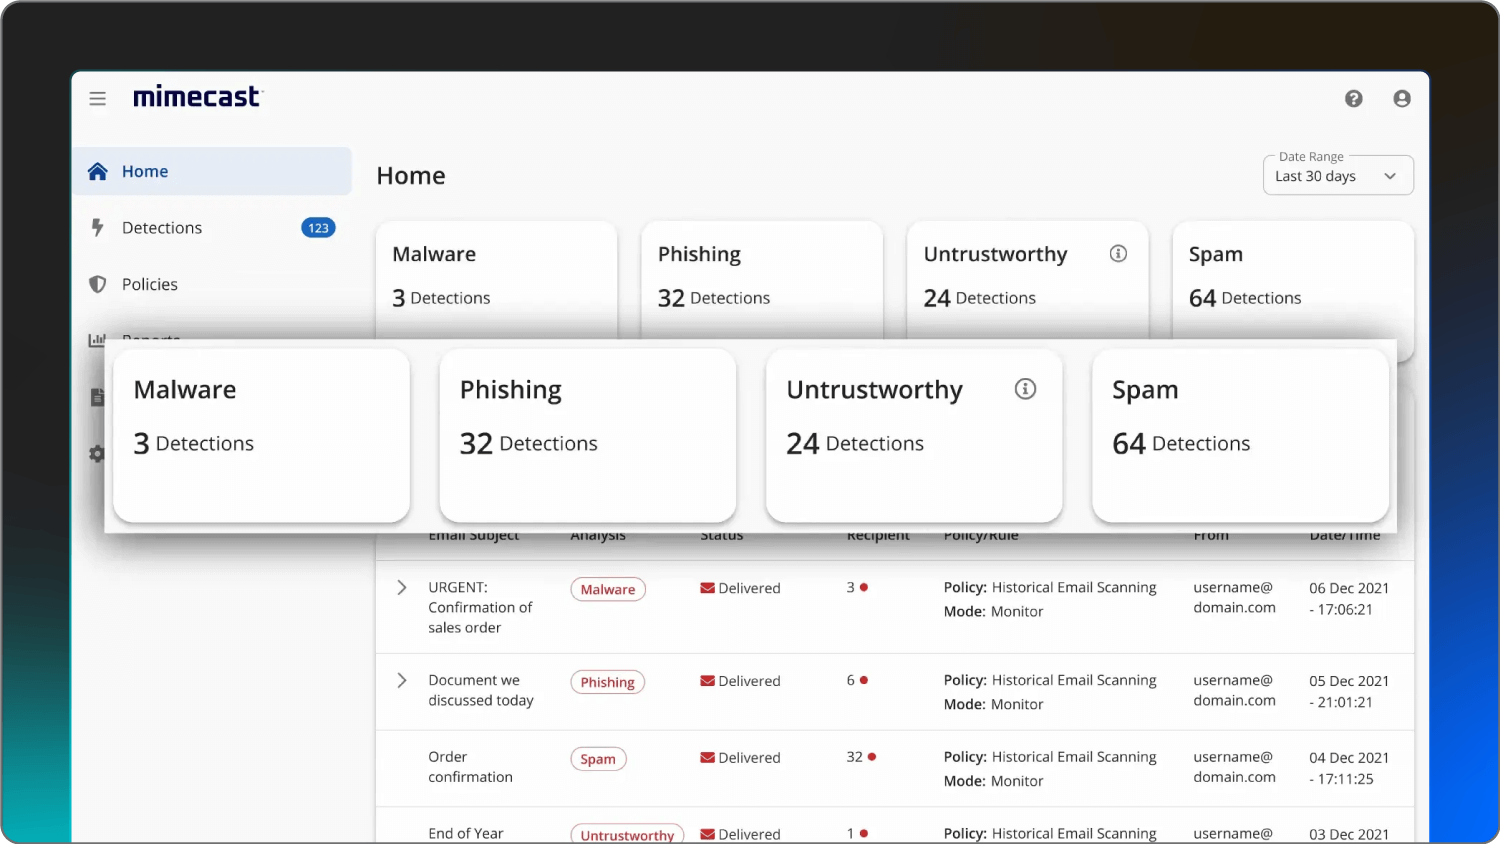Click the envelope icon beside the first Delivered status

point(706,588)
